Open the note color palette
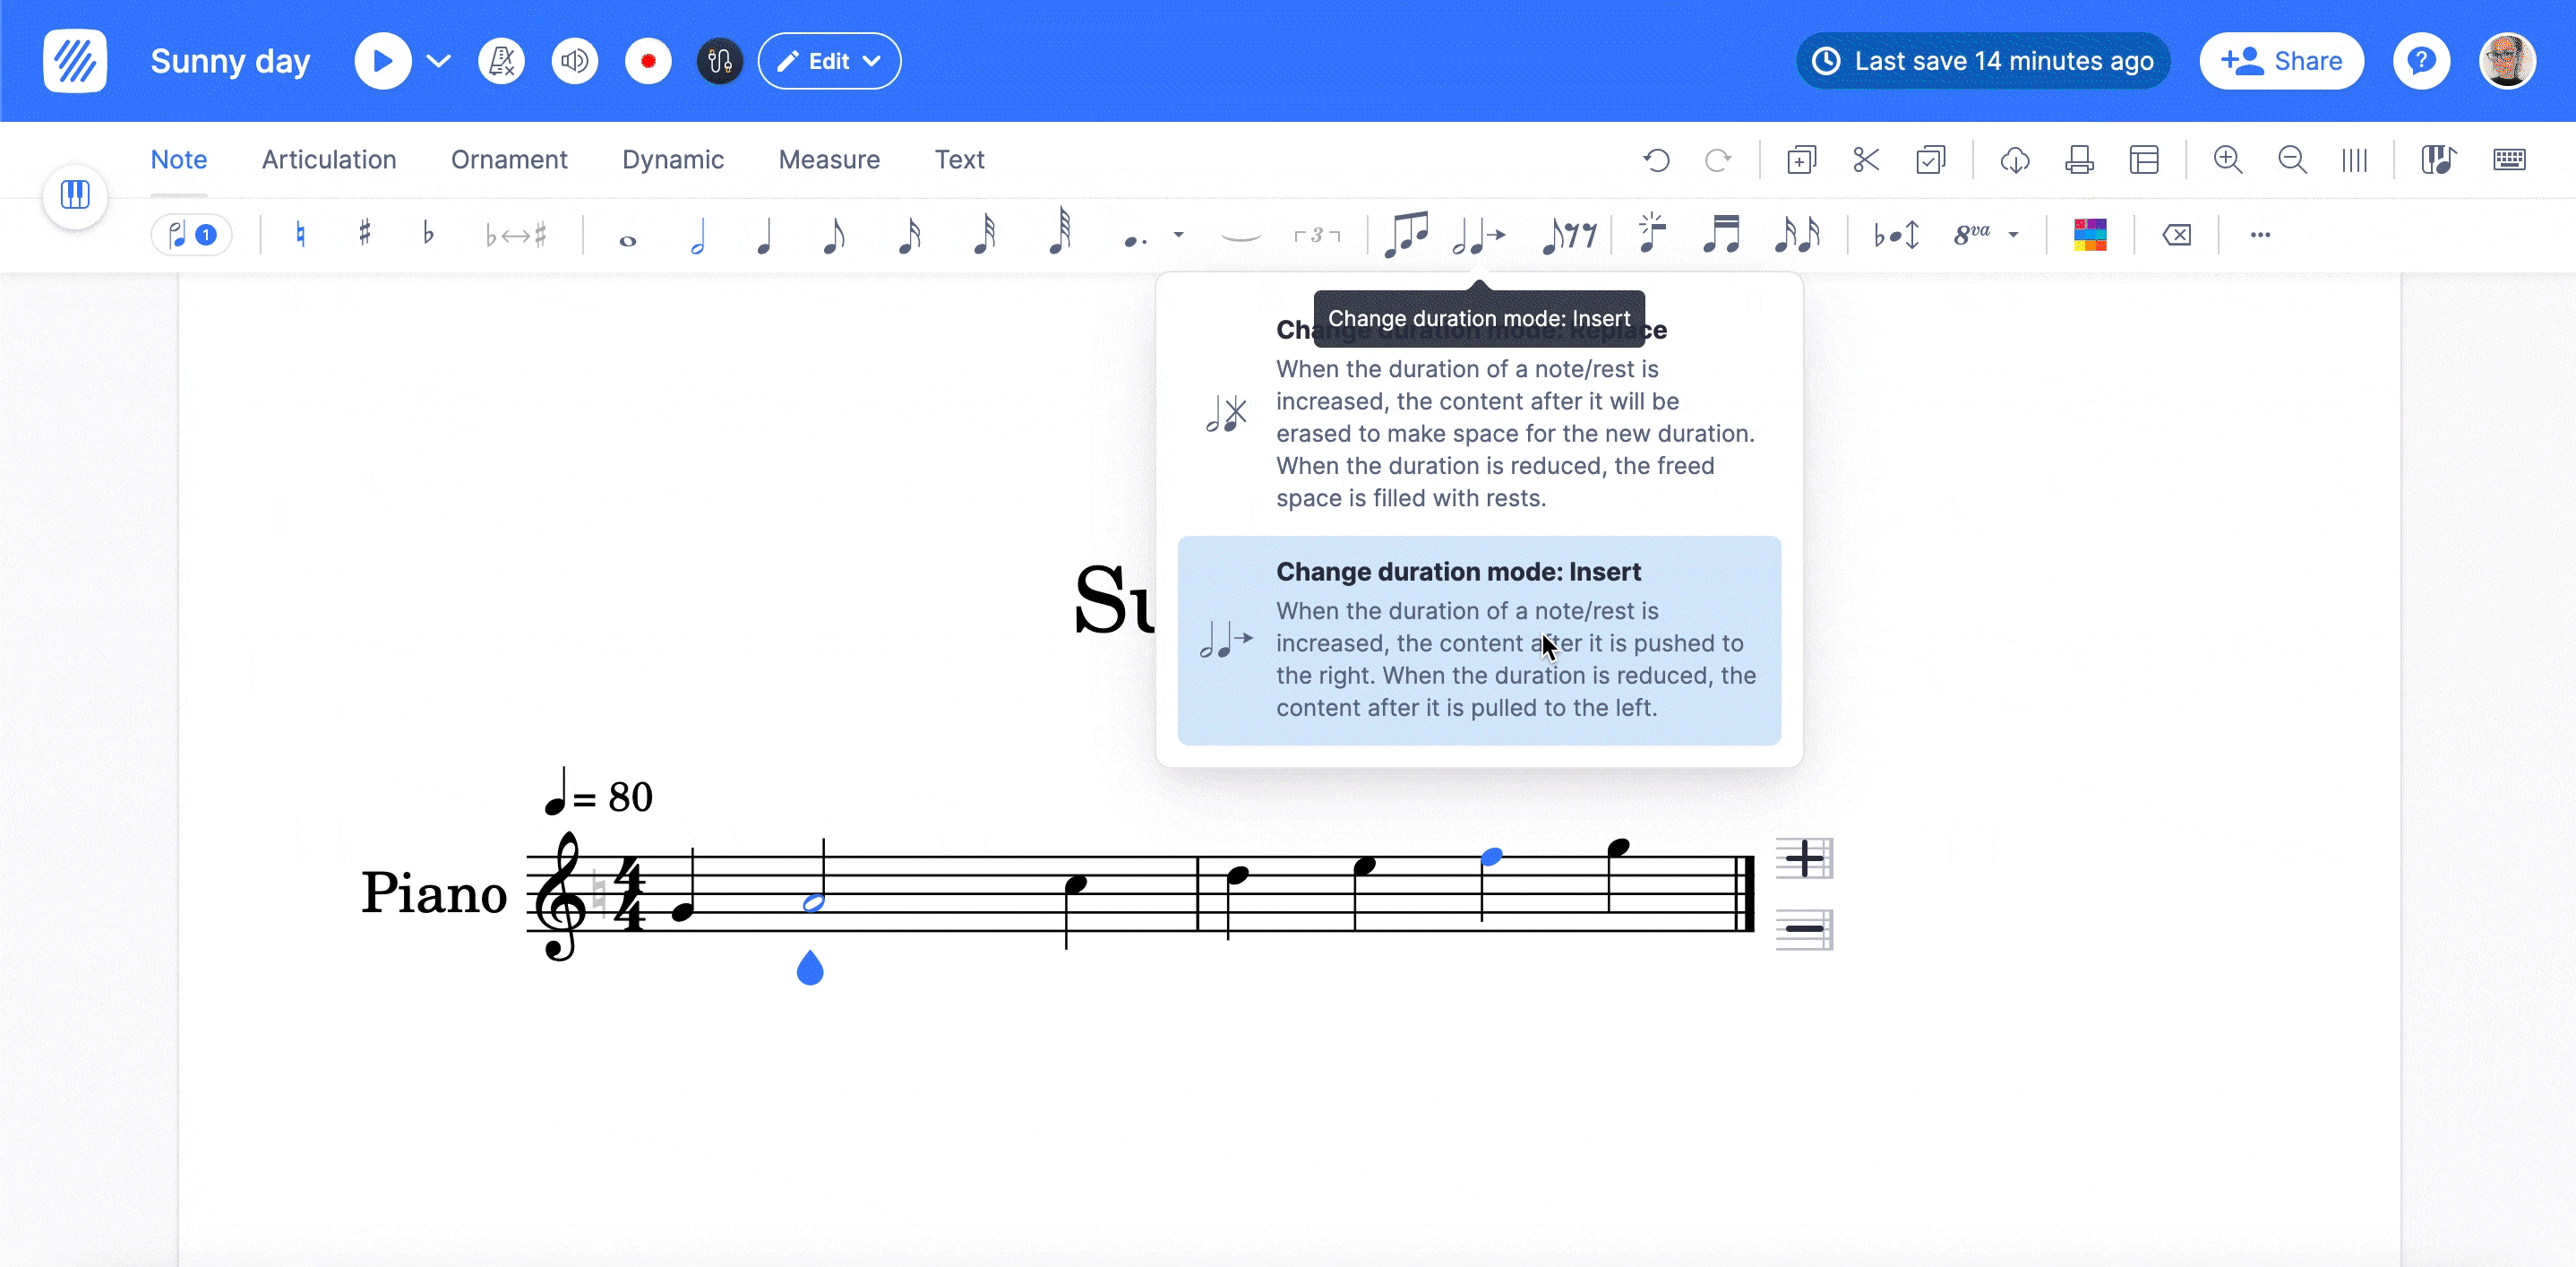 coord(2090,235)
